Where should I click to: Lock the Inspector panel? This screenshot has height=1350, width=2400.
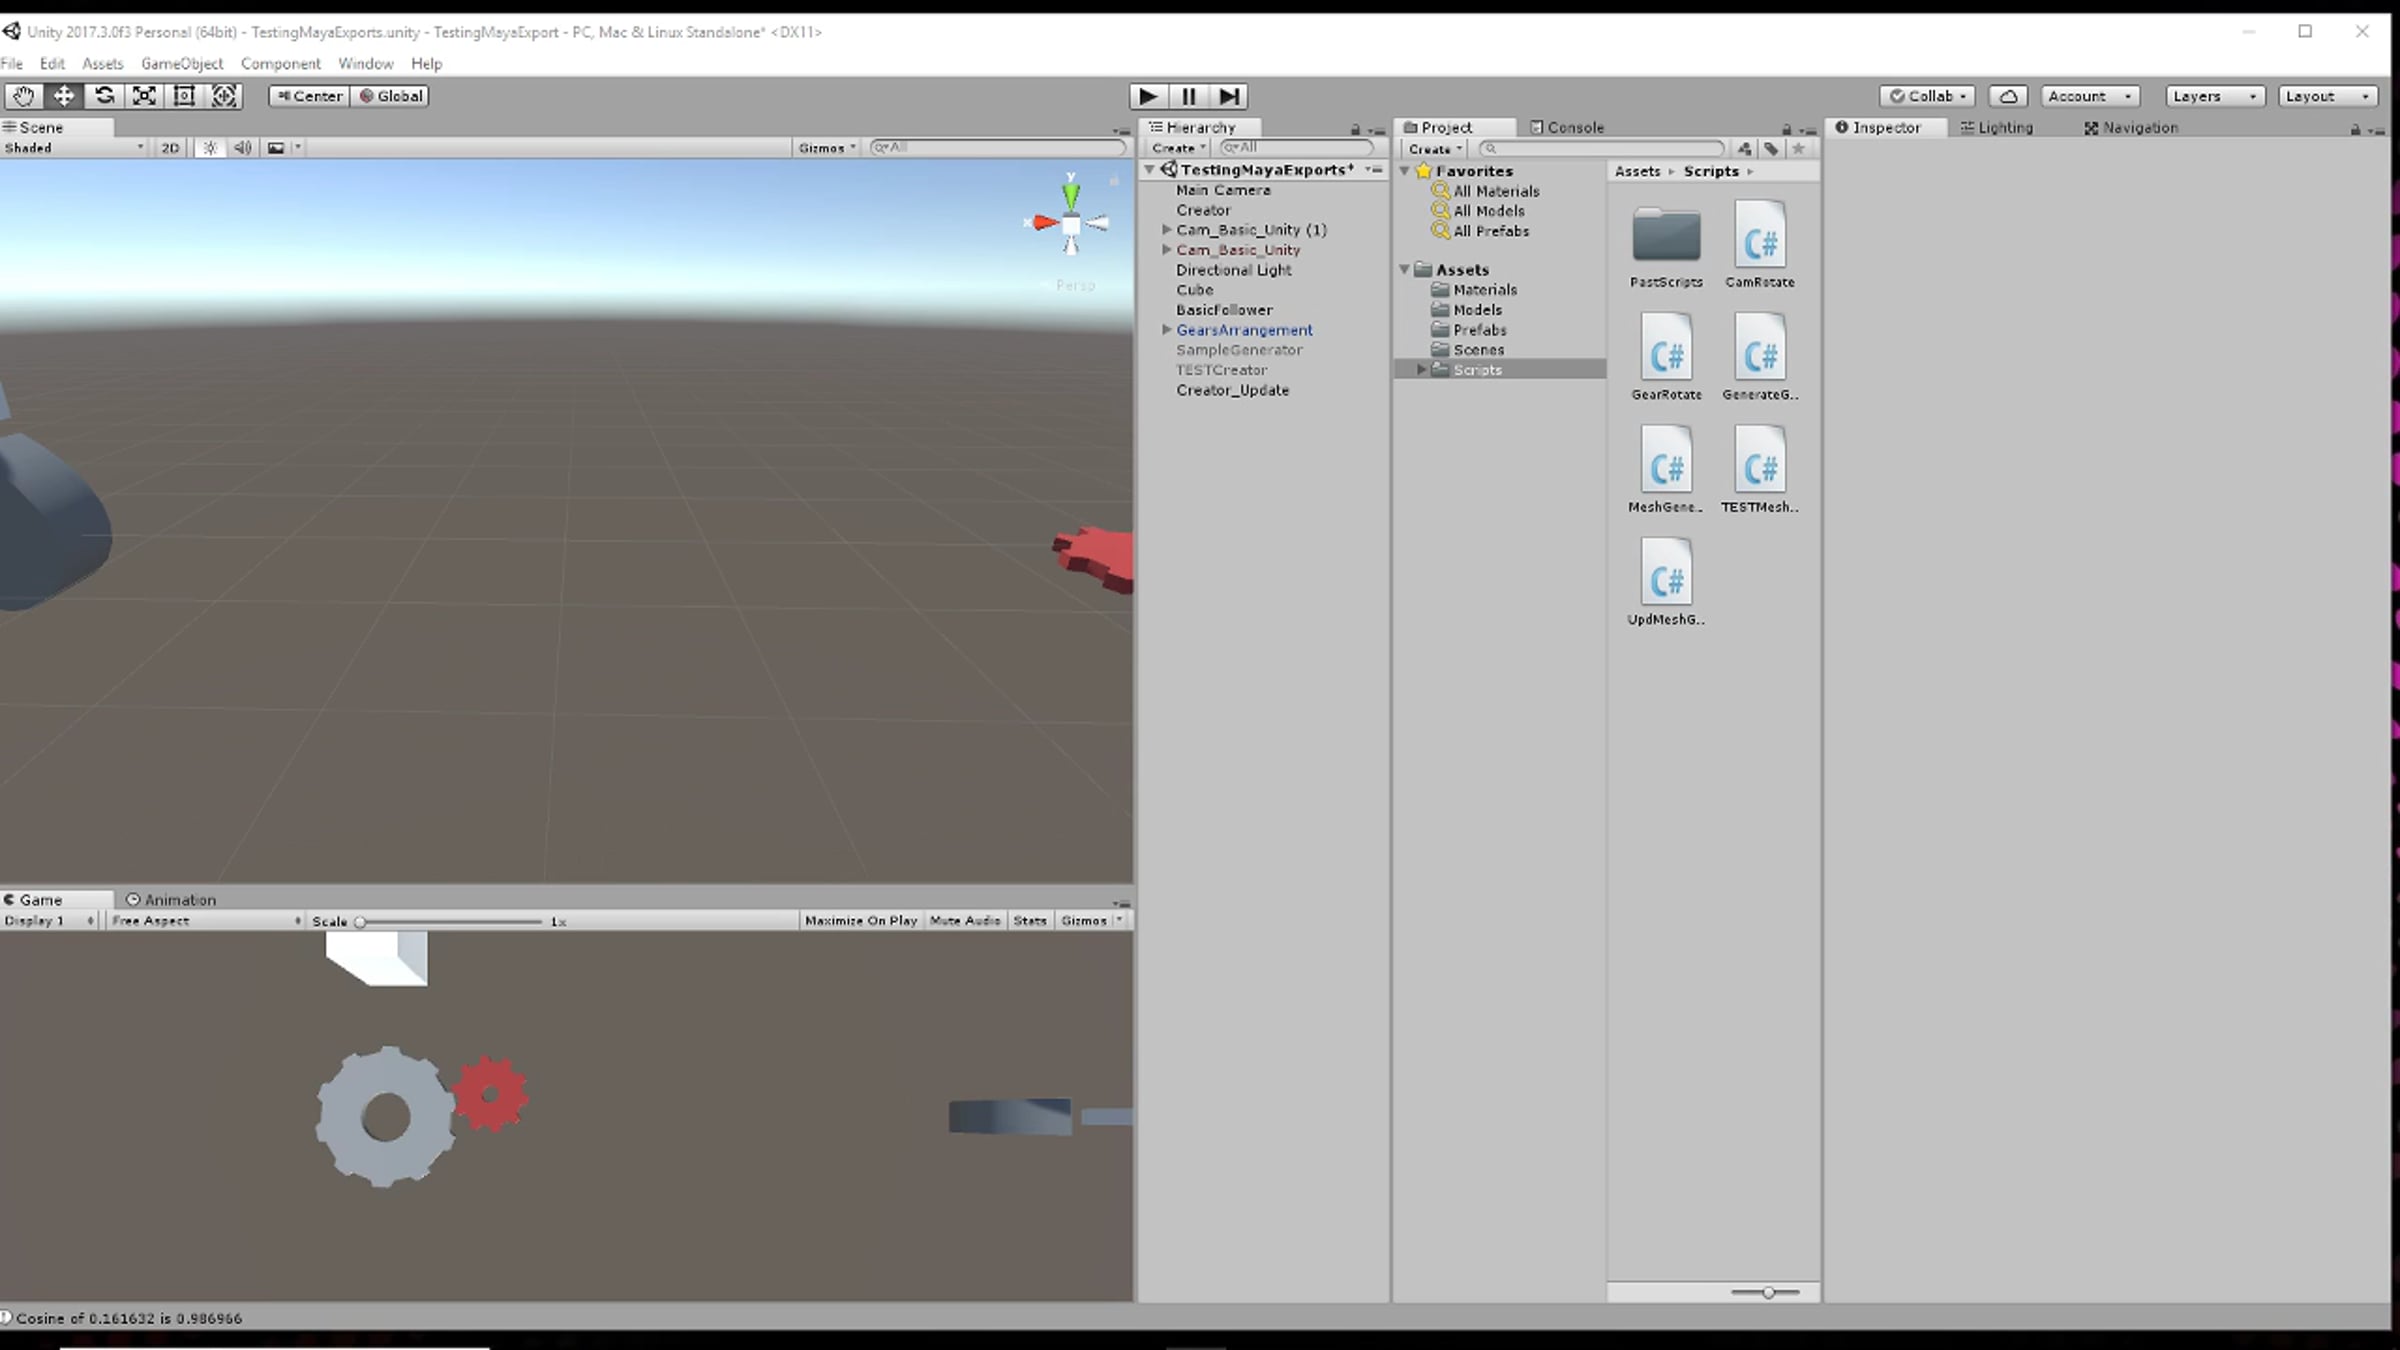2355,129
